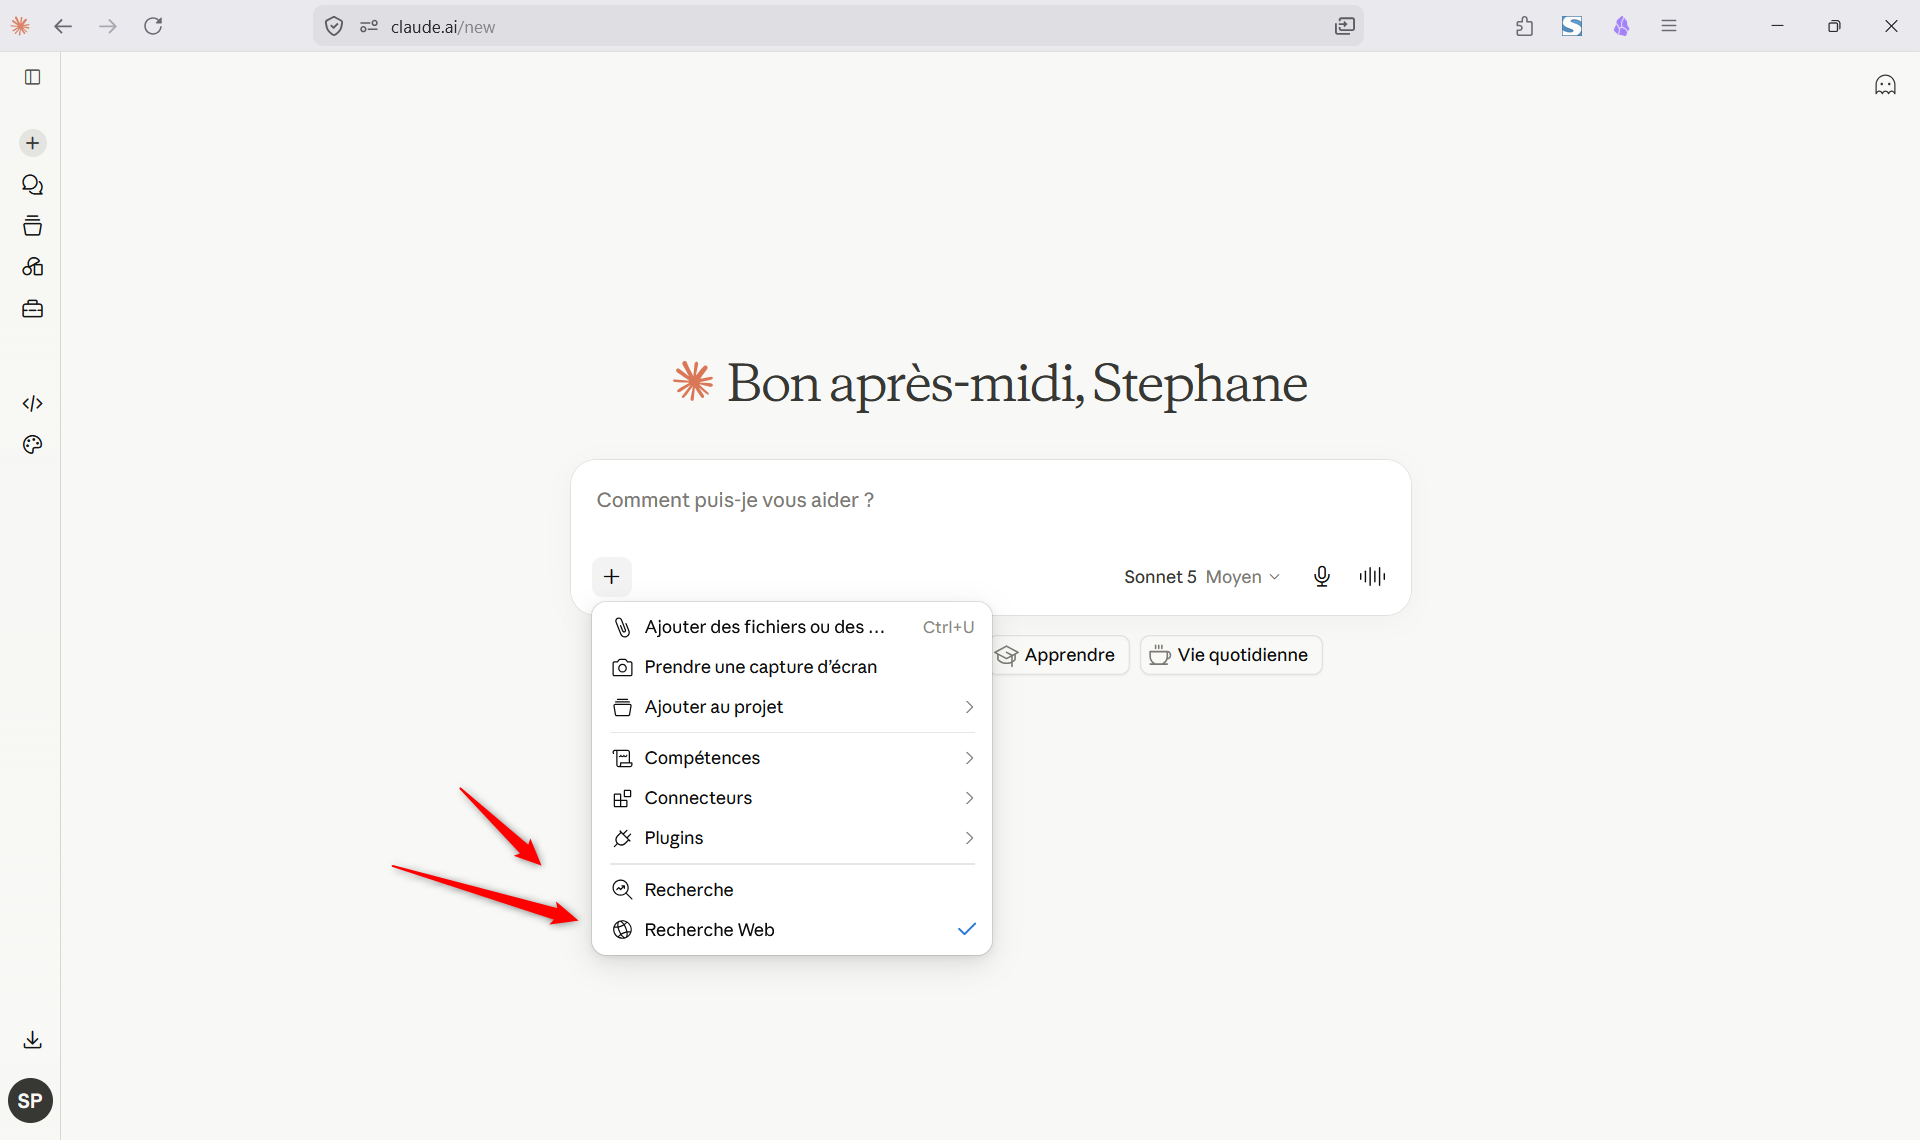Go back with browser back arrow
This screenshot has height=1140, width=1920.
point(63,26)
